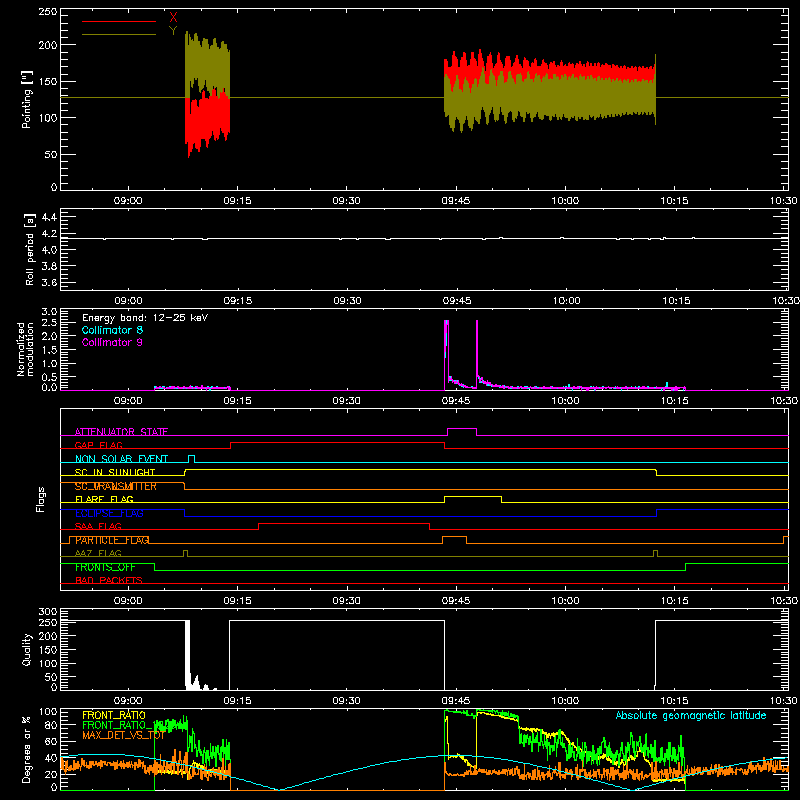This screenshot has height=800, width=800.
Task: Click the 3.6 tick on Roll period axis
Action: (x=49, y=282)
